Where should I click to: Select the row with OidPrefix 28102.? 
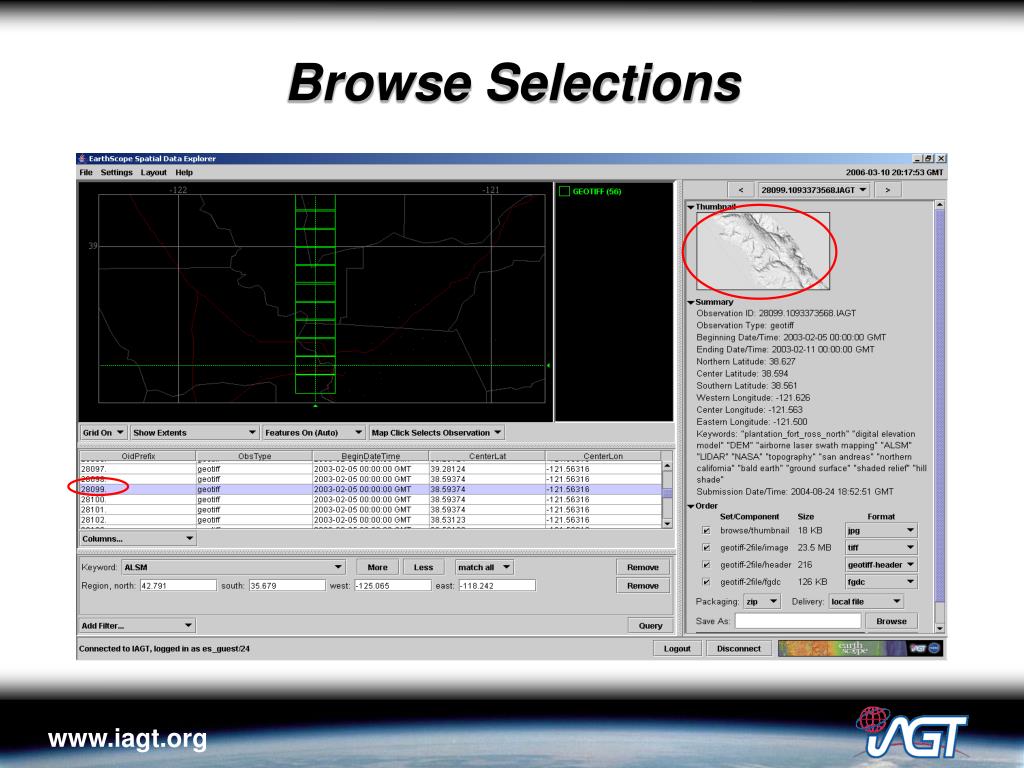(x=370, y=520)
